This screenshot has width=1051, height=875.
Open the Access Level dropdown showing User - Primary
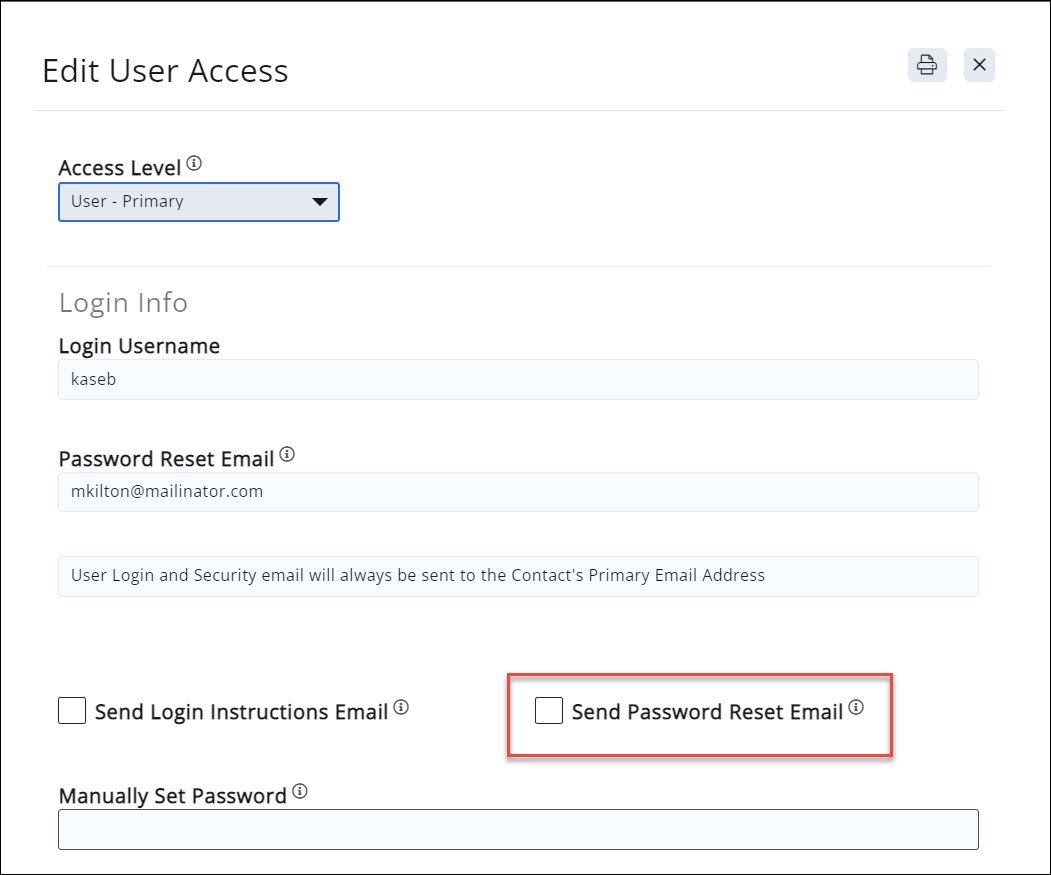[199, 202]
